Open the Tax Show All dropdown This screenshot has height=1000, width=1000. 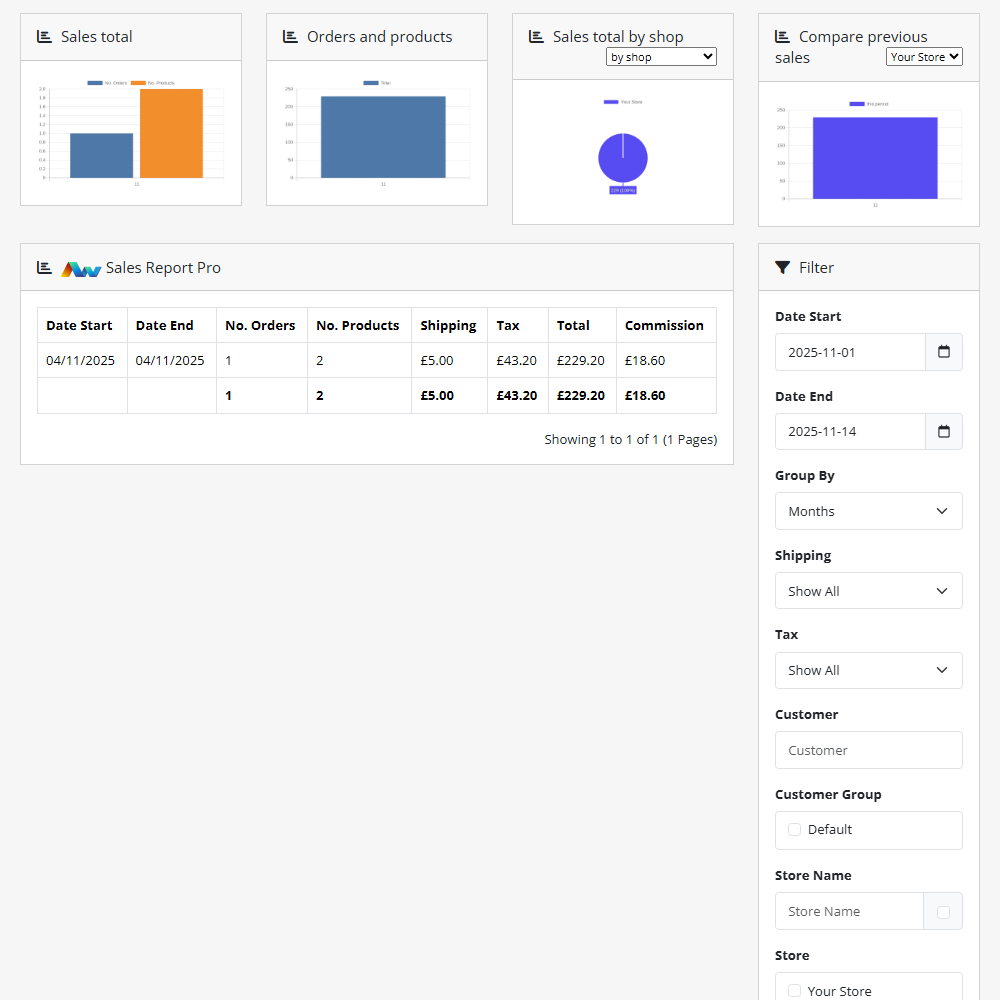coord(868,670)
